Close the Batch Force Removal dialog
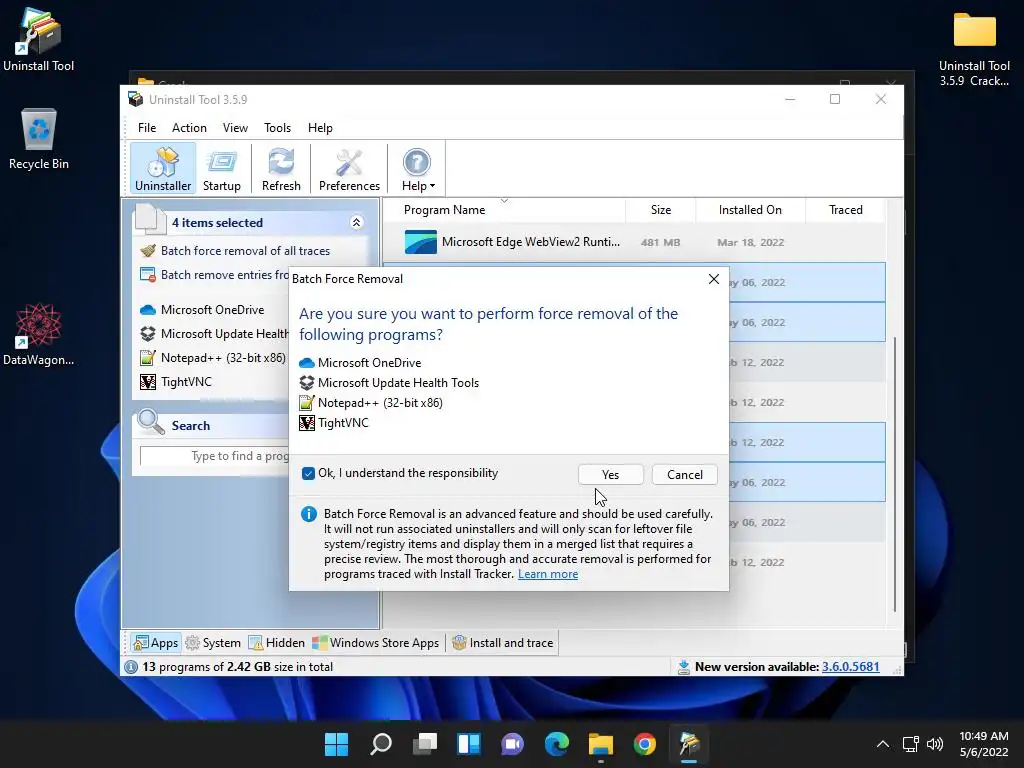 pyautogui.click(x=714, y=279)
